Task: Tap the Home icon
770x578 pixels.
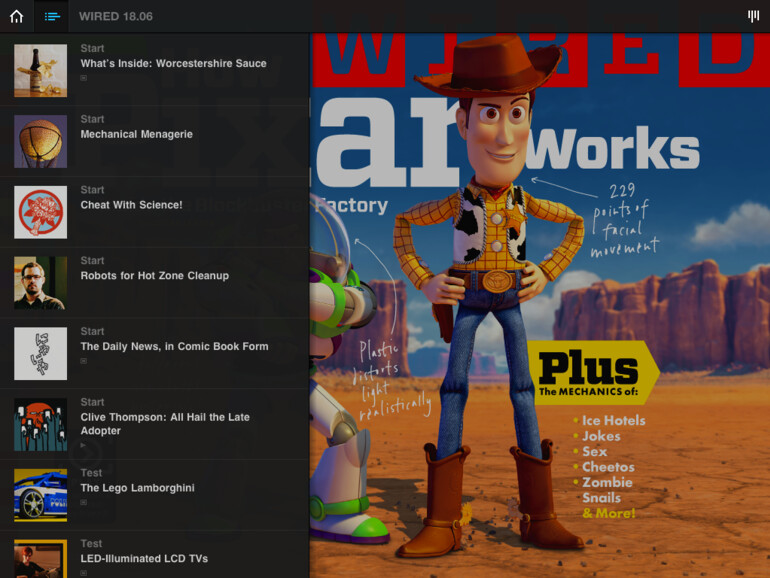Action: [17, 16]
